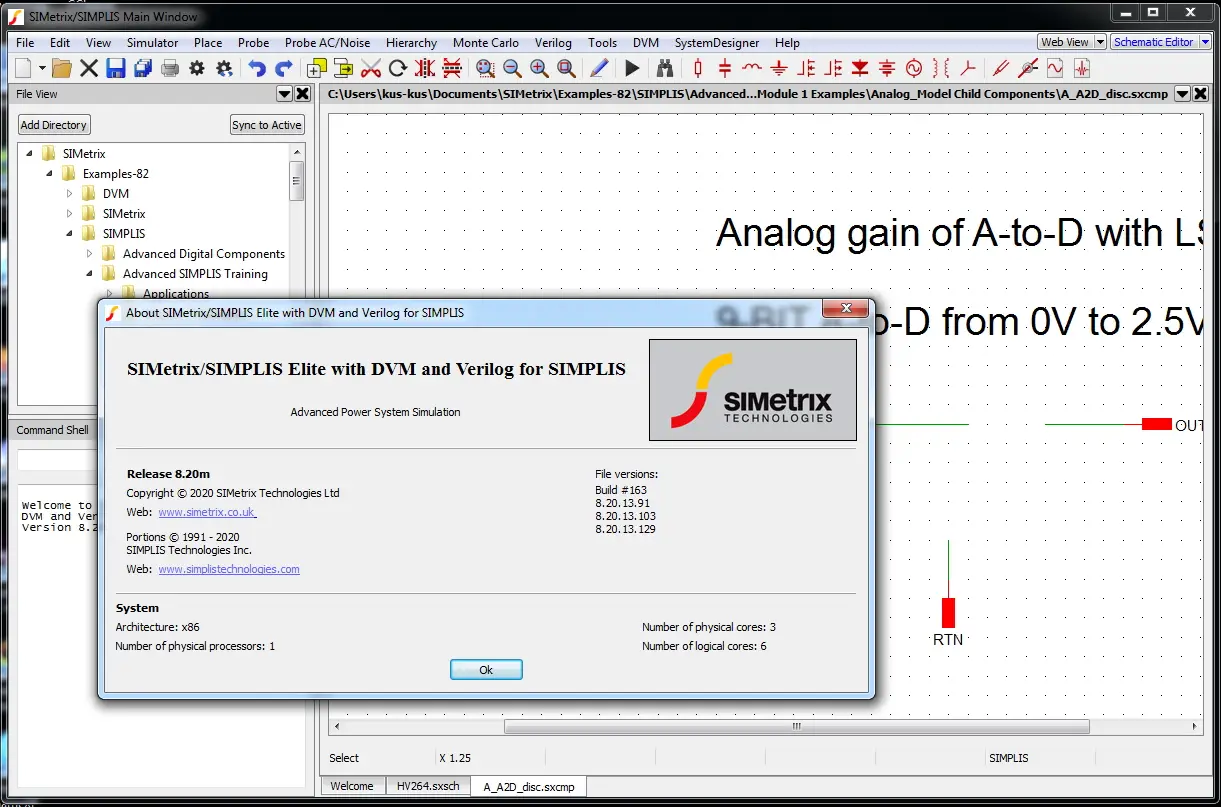Save the schematic with the floppy icon

point(116,68)
